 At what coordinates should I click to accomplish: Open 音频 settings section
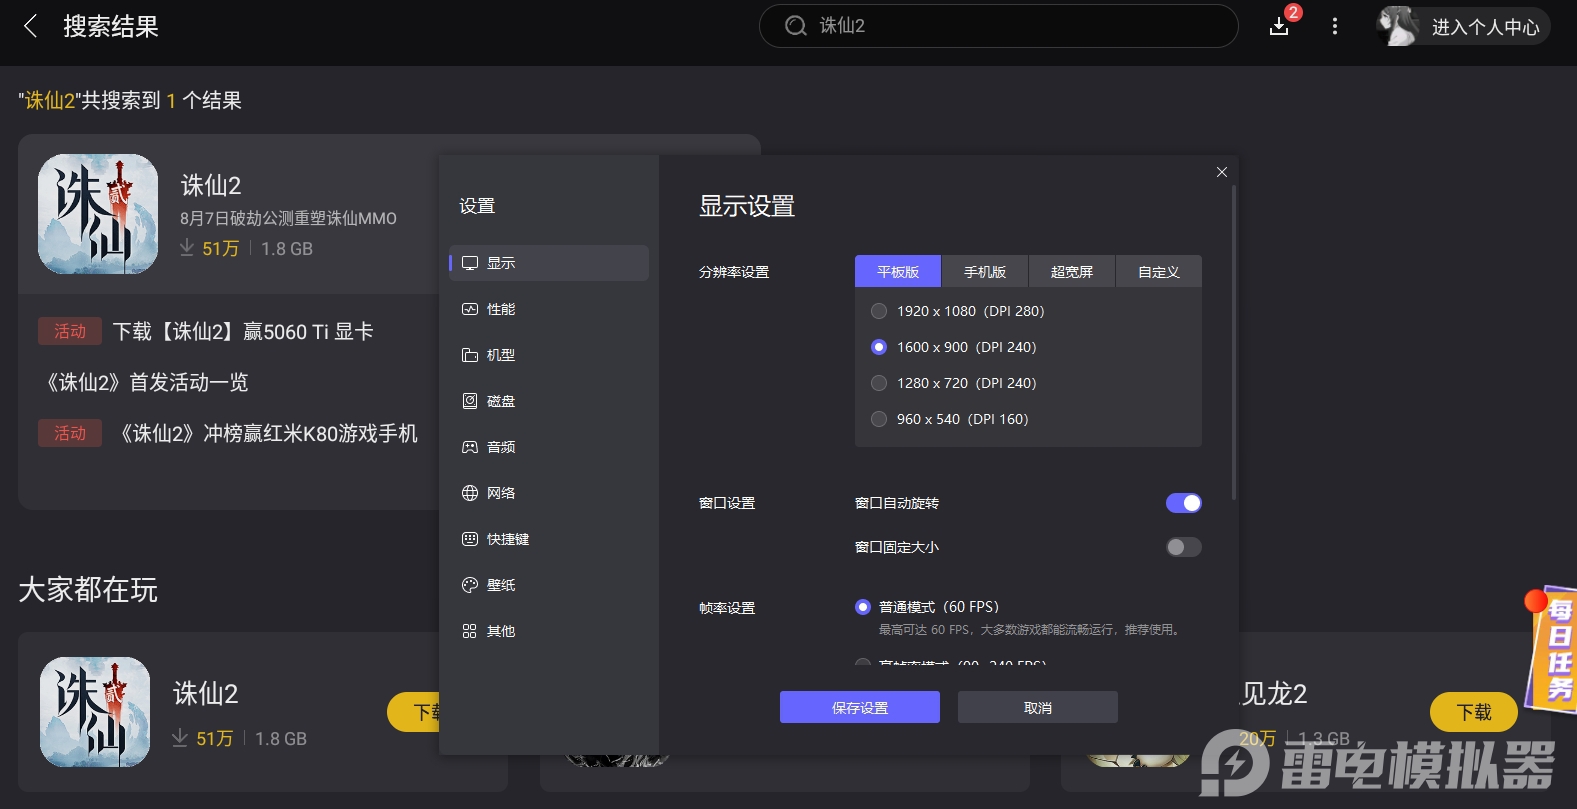549,447
